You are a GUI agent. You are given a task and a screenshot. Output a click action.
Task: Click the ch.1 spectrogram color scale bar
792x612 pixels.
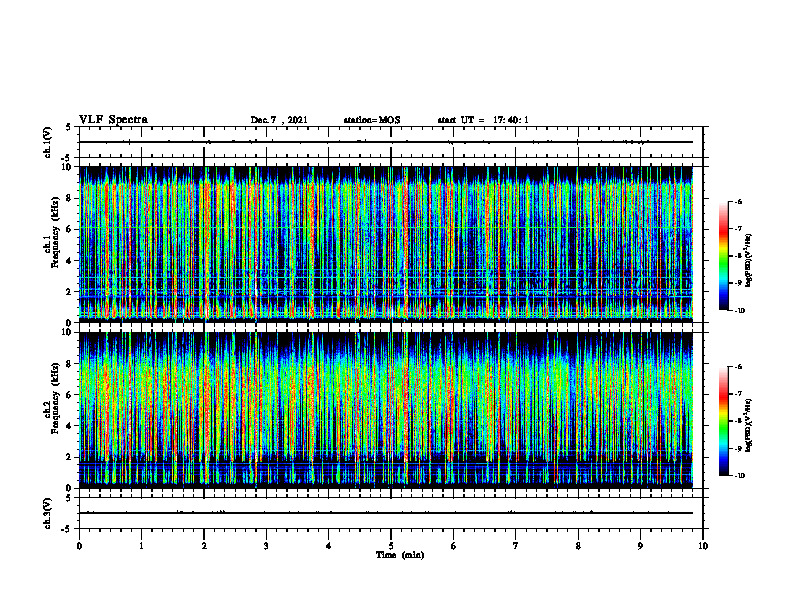[x=723, y=256]
